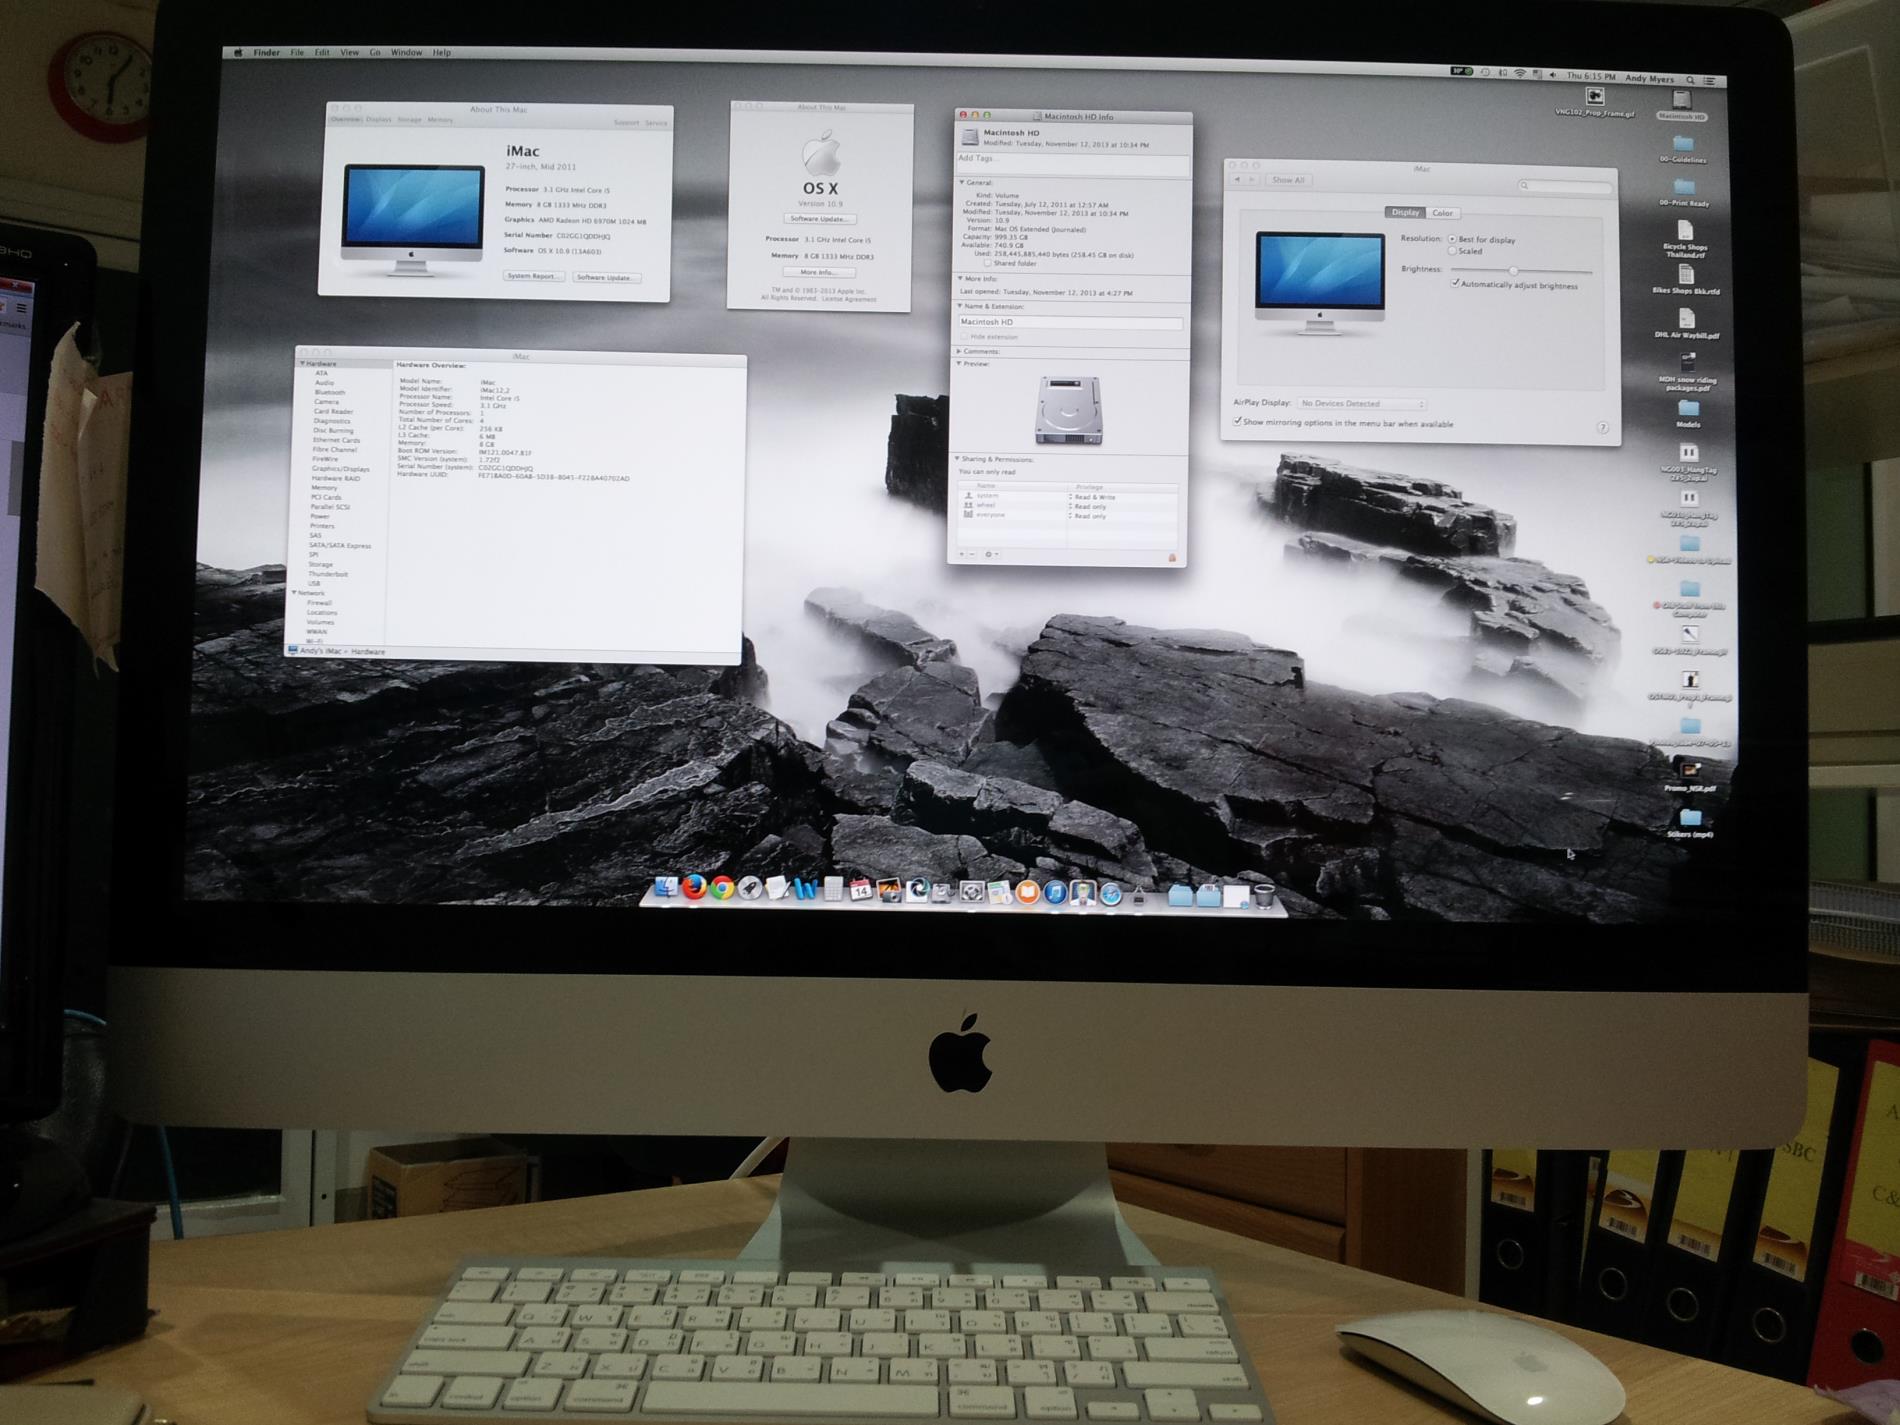1900x1425 pixels.
Task: Expand Comments section in Info window
Action: (958, 351)
